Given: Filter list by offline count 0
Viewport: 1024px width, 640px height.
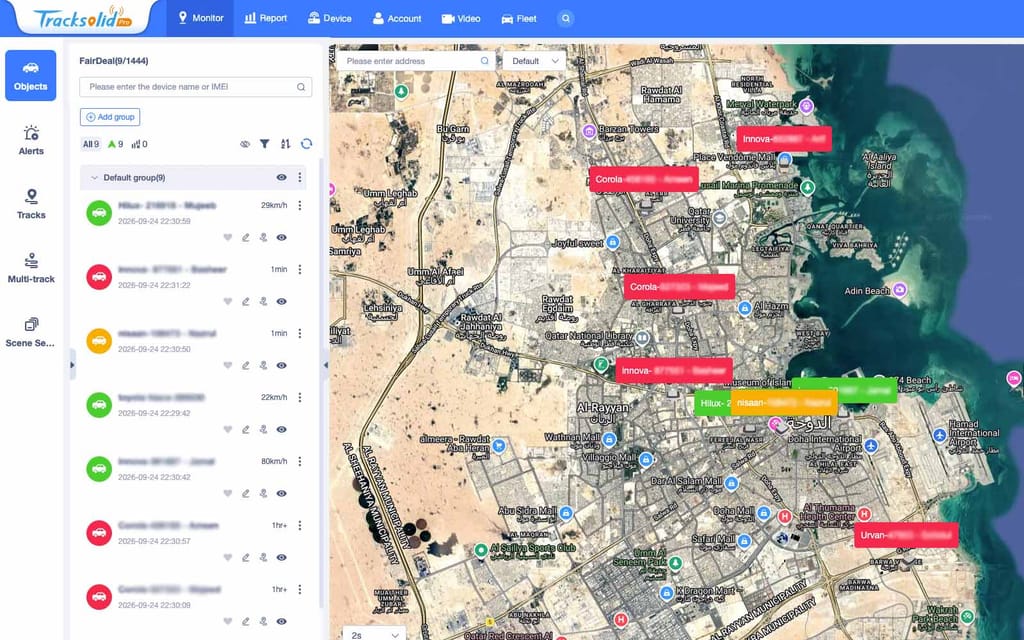Looking at the screenshot, I should (x=139, y=144).
